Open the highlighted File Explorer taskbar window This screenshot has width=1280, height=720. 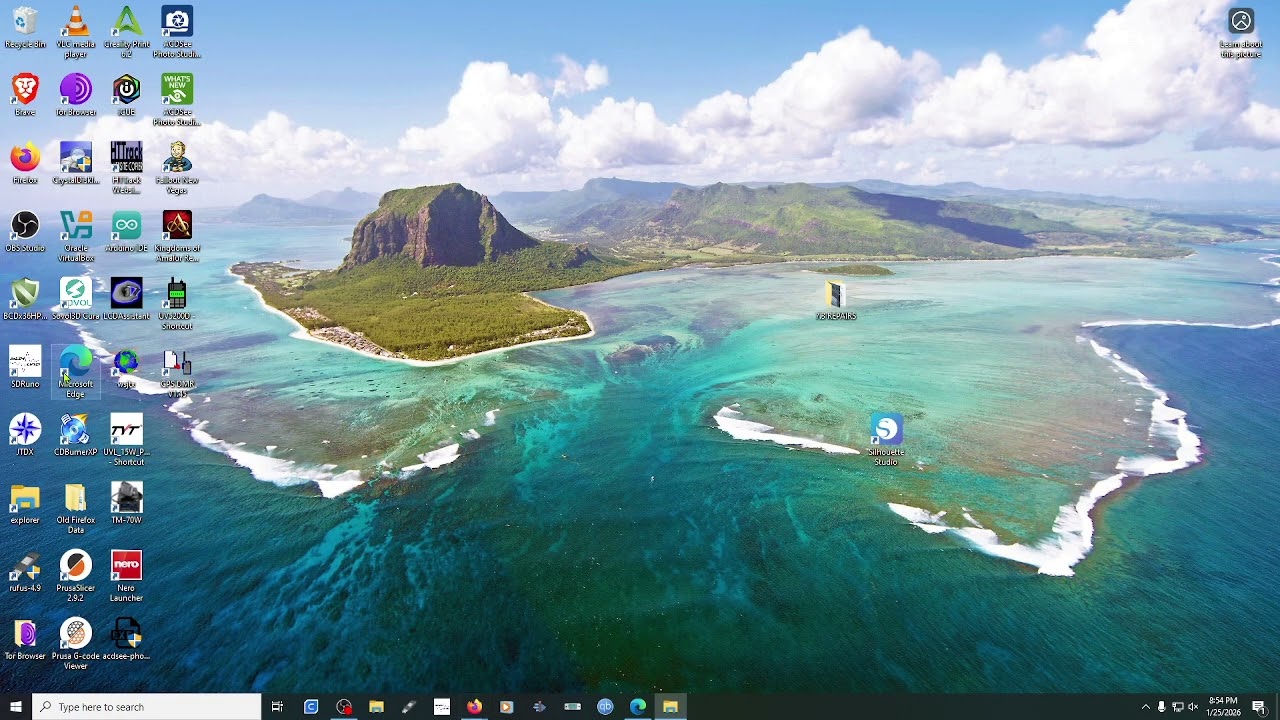670,707
